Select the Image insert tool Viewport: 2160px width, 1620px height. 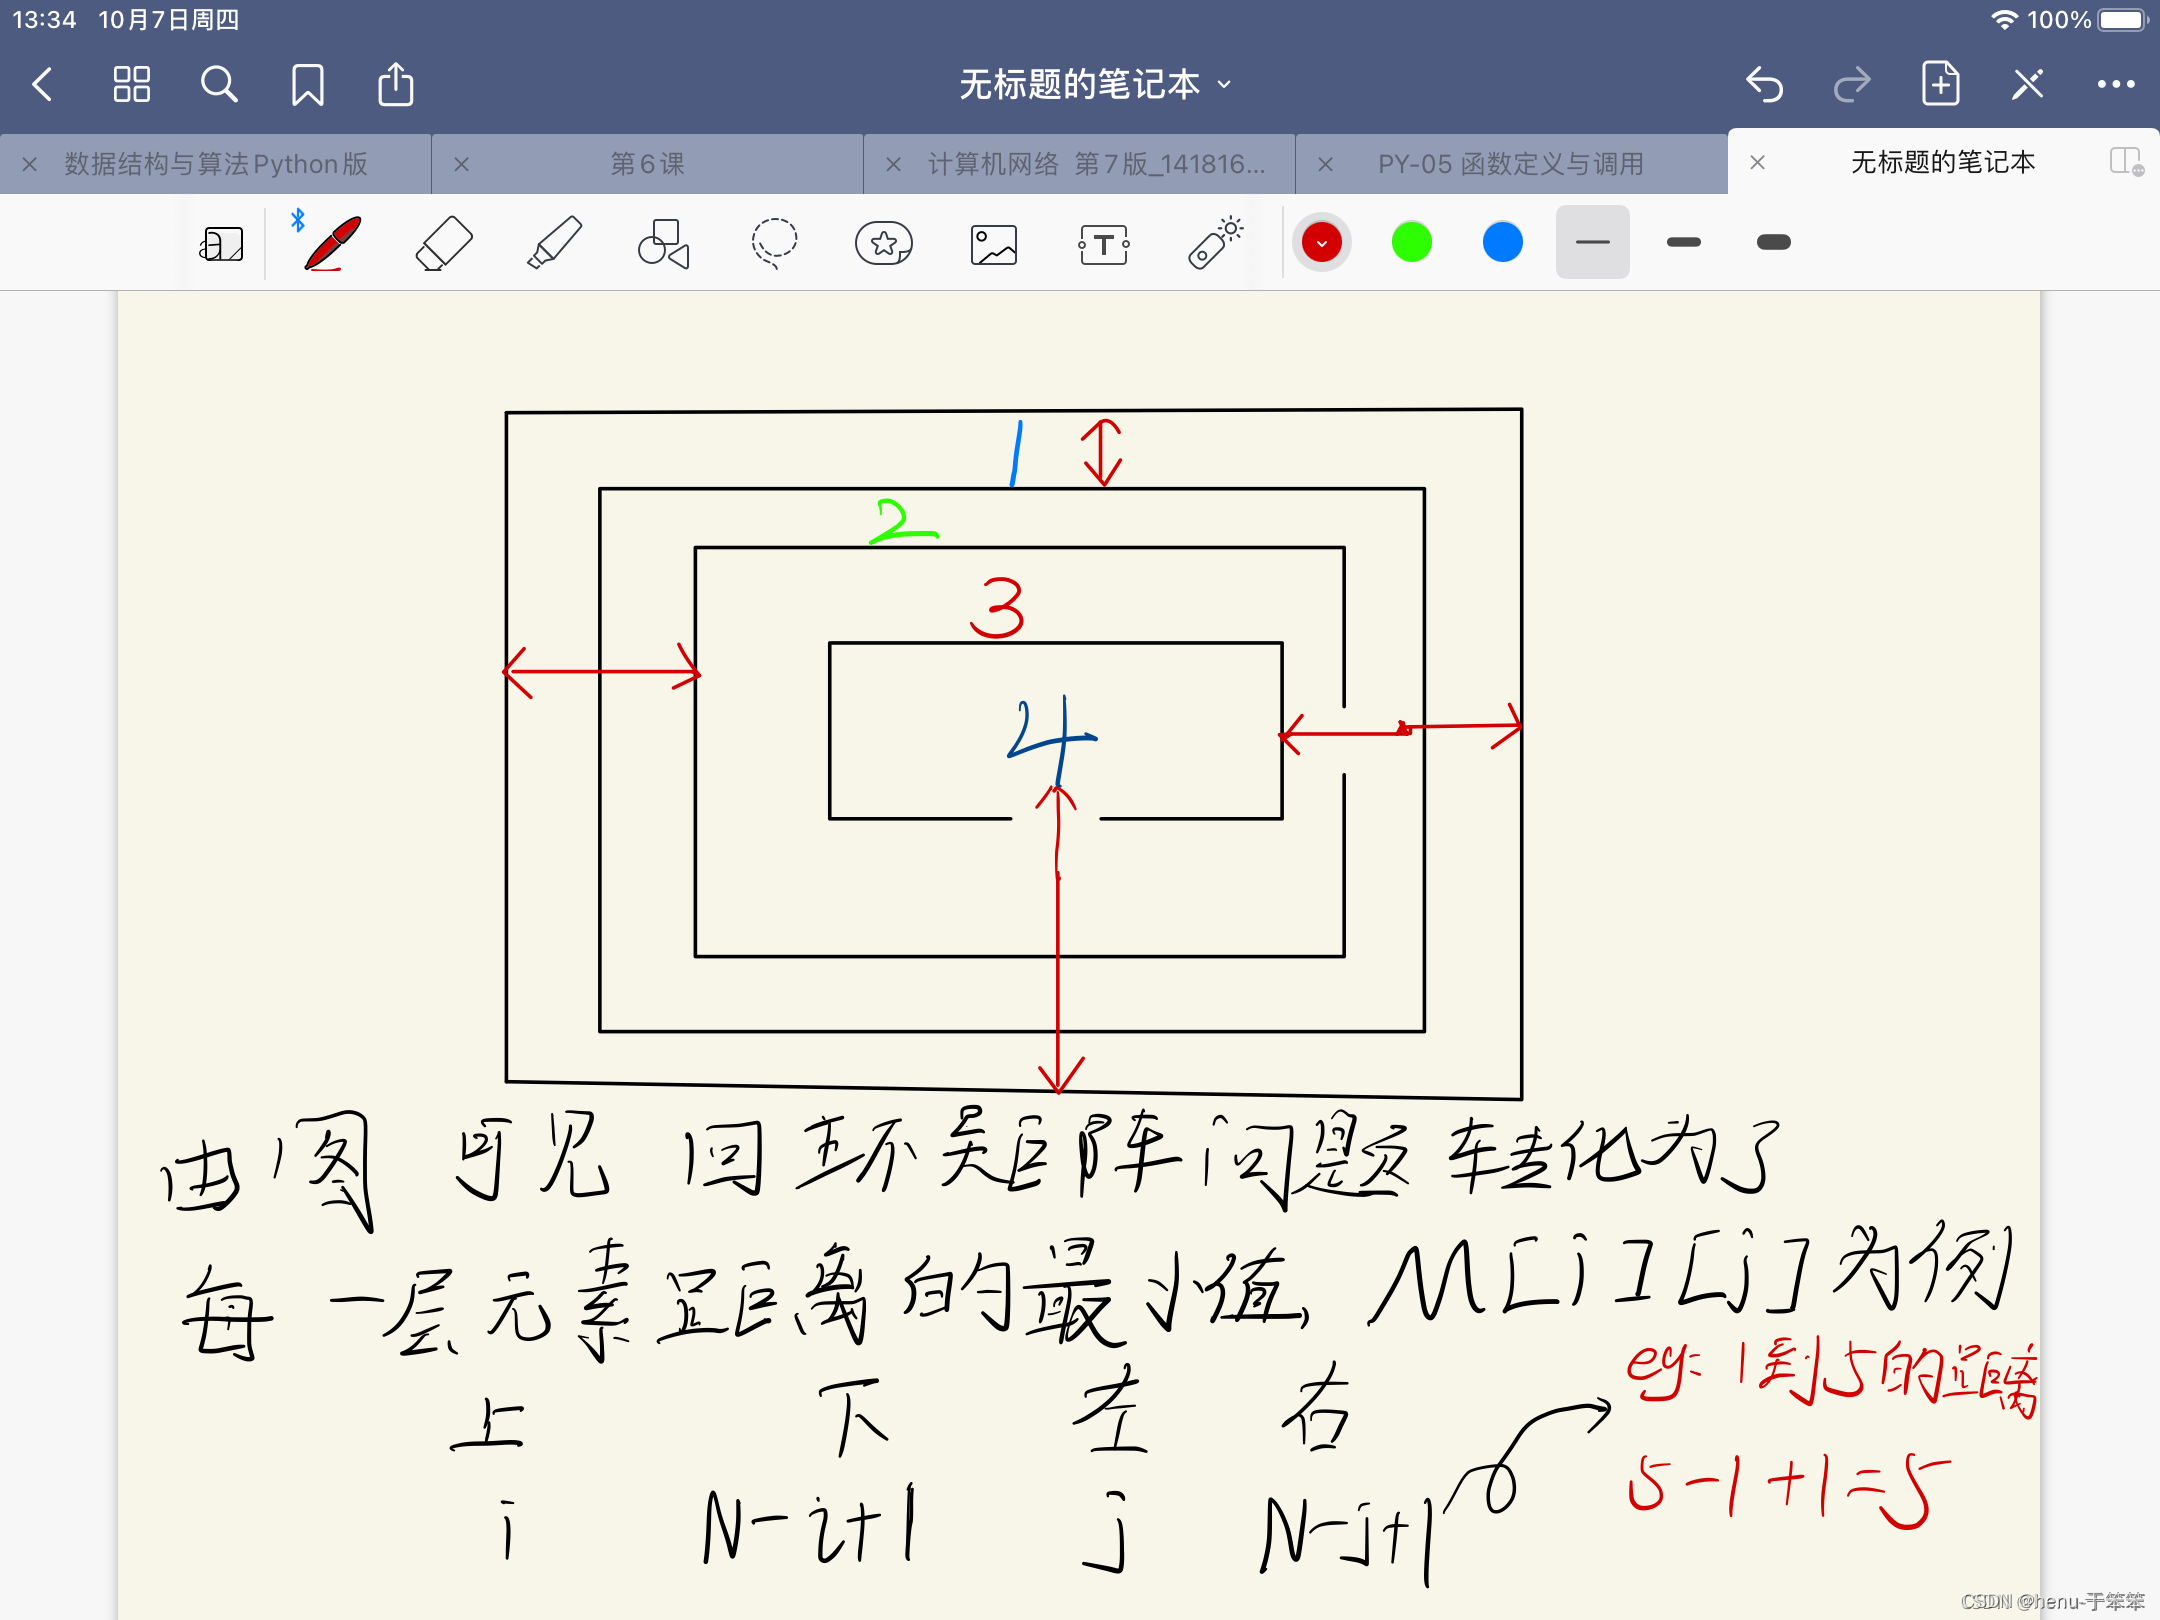tap(994, 243)
